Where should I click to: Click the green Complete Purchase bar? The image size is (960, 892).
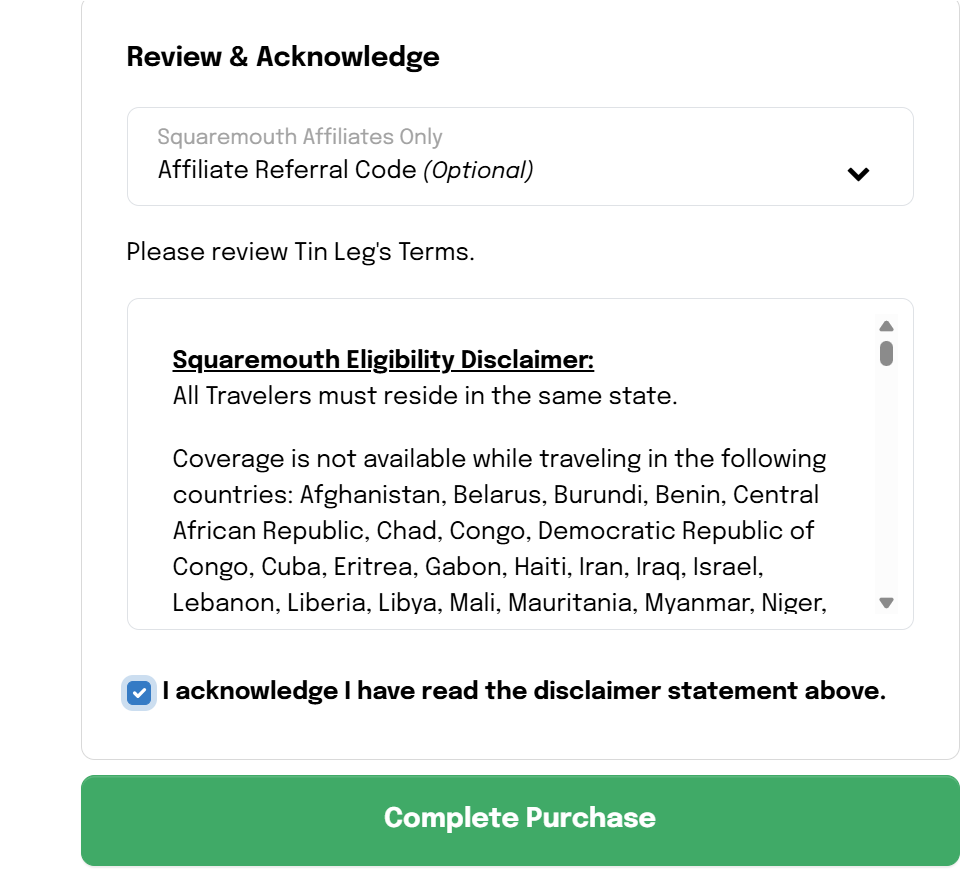click(x=519, y=818)
